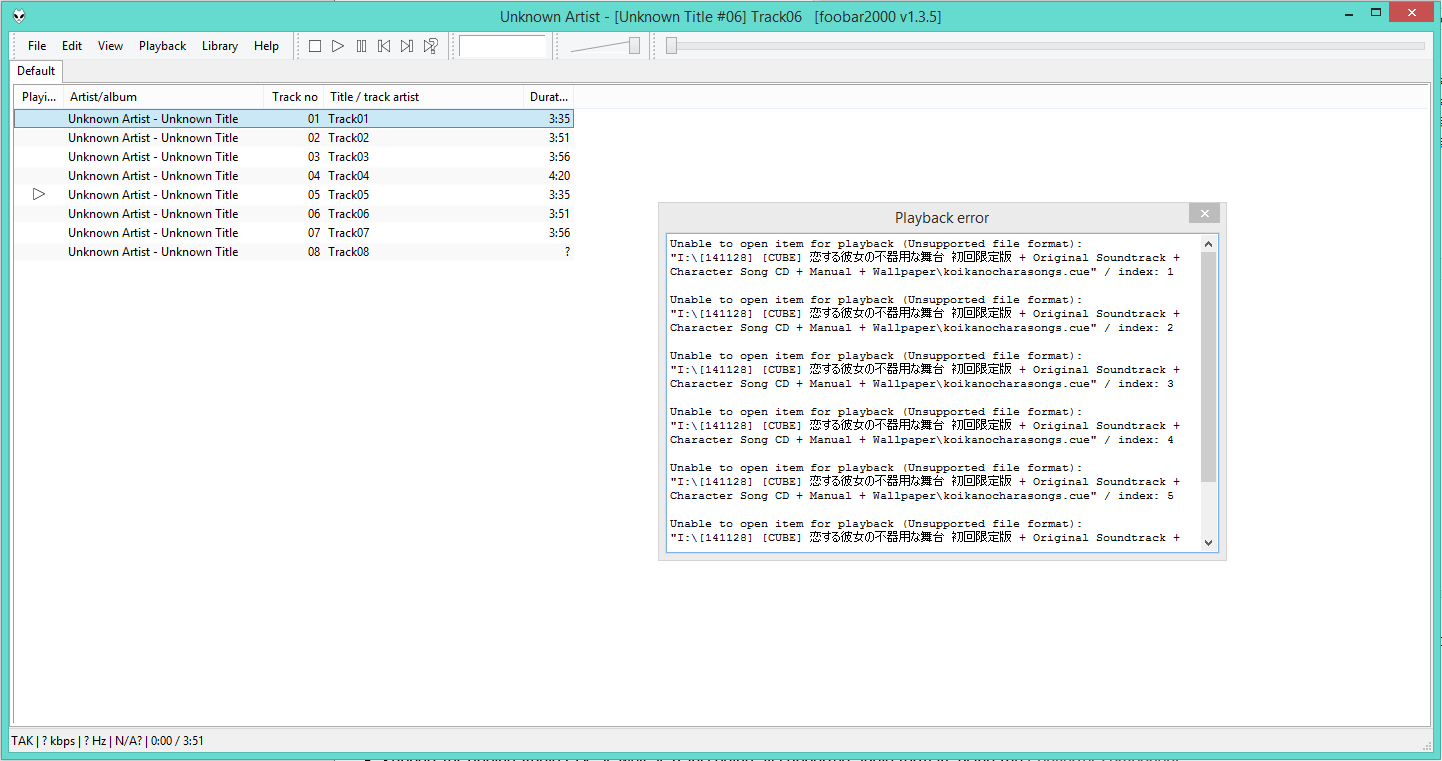Click the playing indicator arrow on Track05
1442x761 pixels.
[39, 194]
